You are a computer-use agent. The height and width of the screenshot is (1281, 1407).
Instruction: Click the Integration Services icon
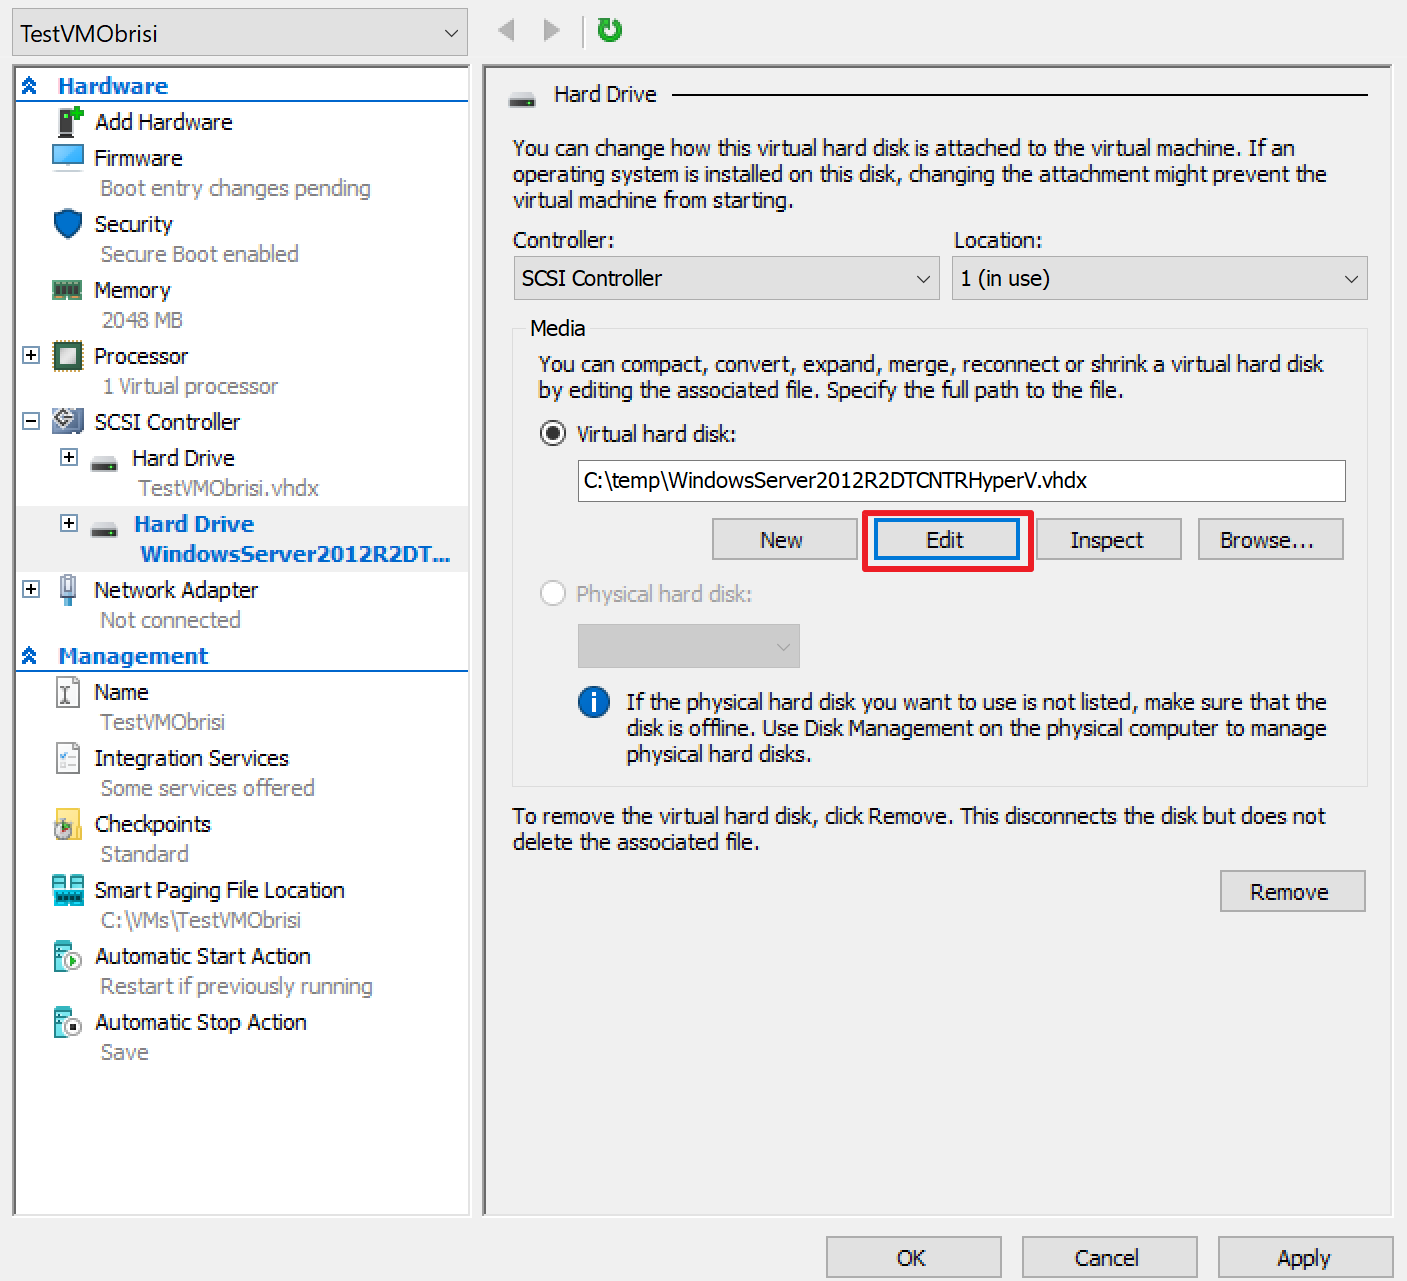pyautogui.click(x=66, y=758)
